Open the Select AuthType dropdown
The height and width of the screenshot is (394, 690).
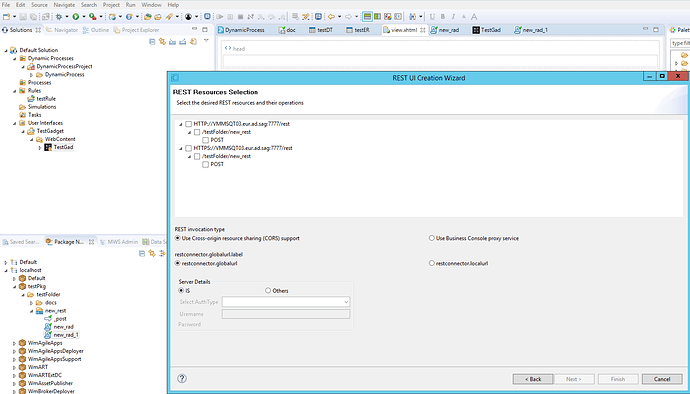tap(286, 302)
